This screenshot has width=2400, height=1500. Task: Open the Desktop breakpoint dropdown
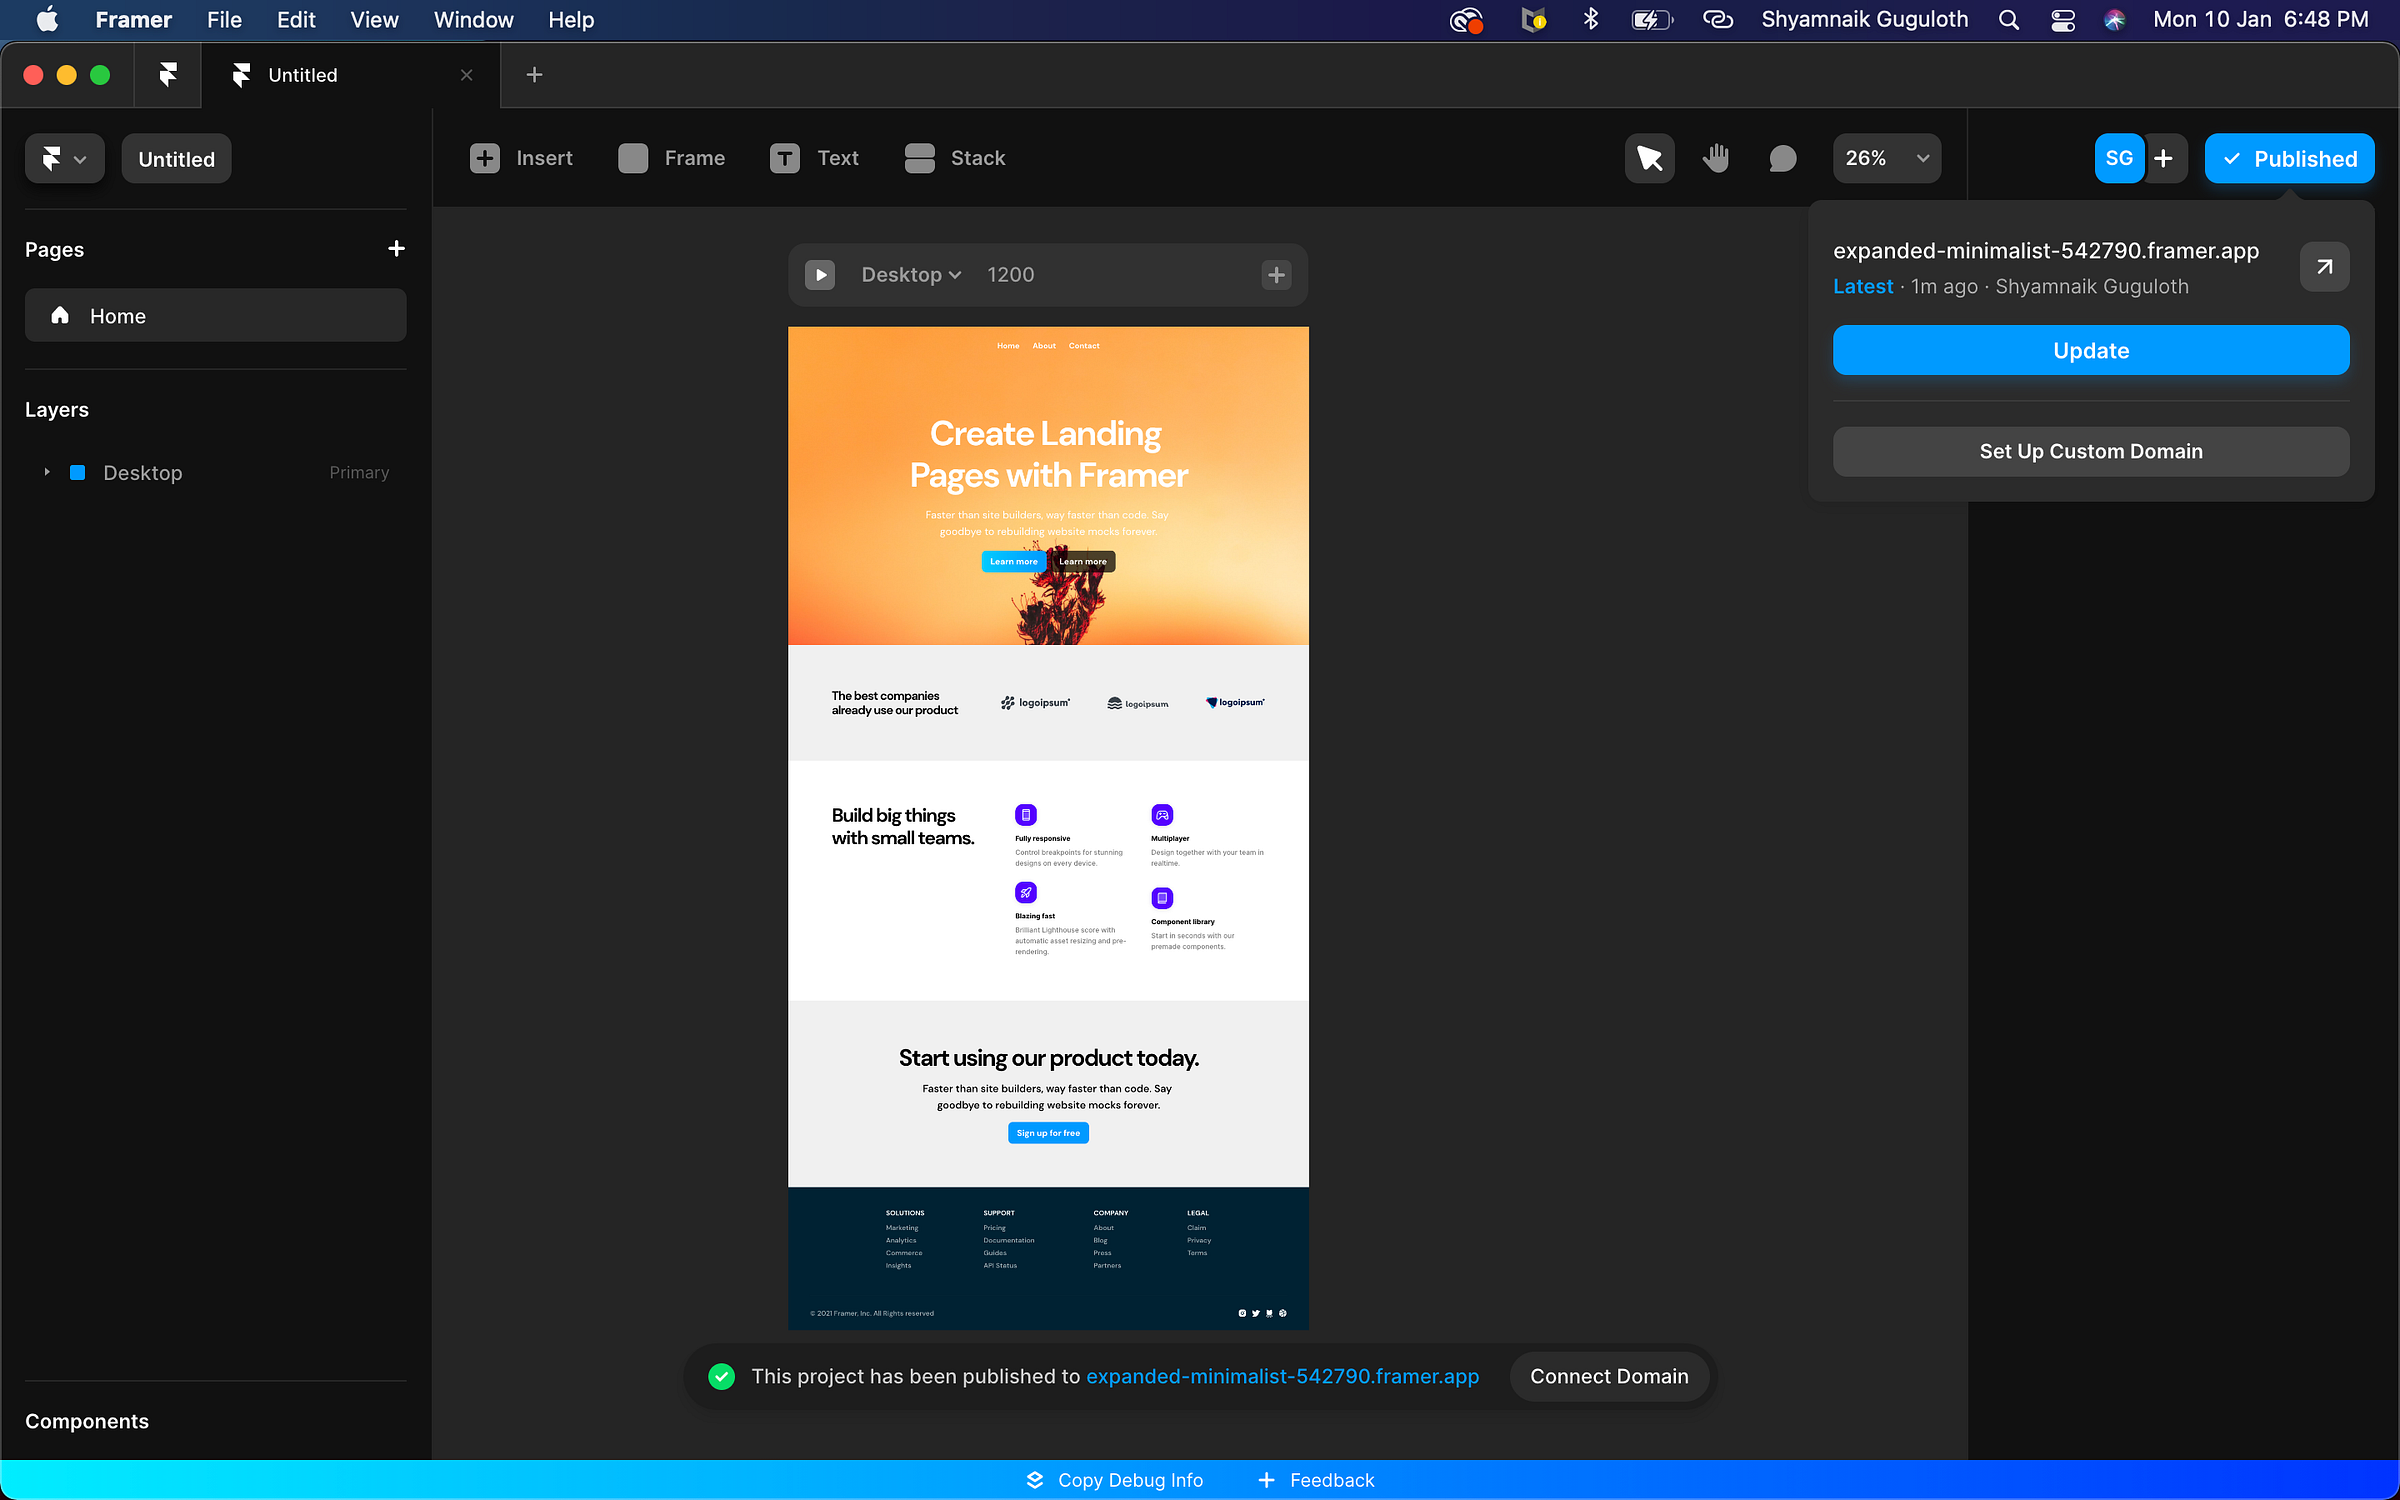[x=910, y=275]
